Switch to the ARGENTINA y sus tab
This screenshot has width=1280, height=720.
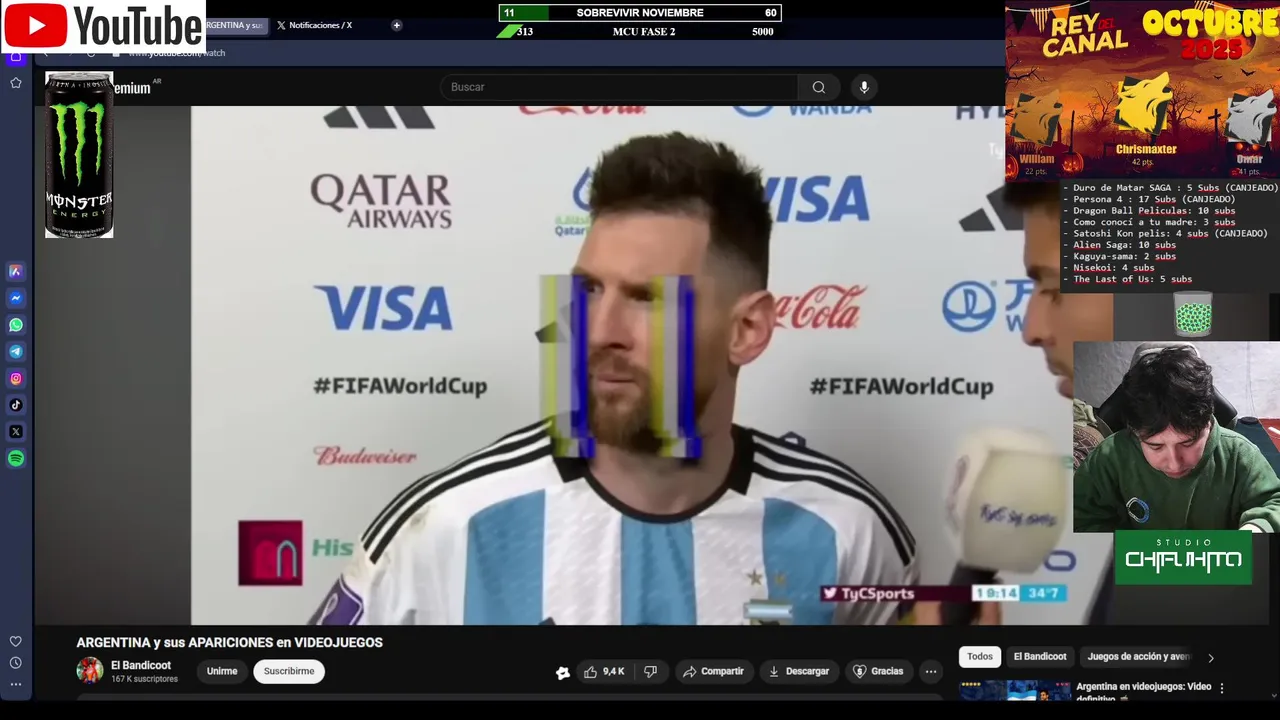pos(236,25)
